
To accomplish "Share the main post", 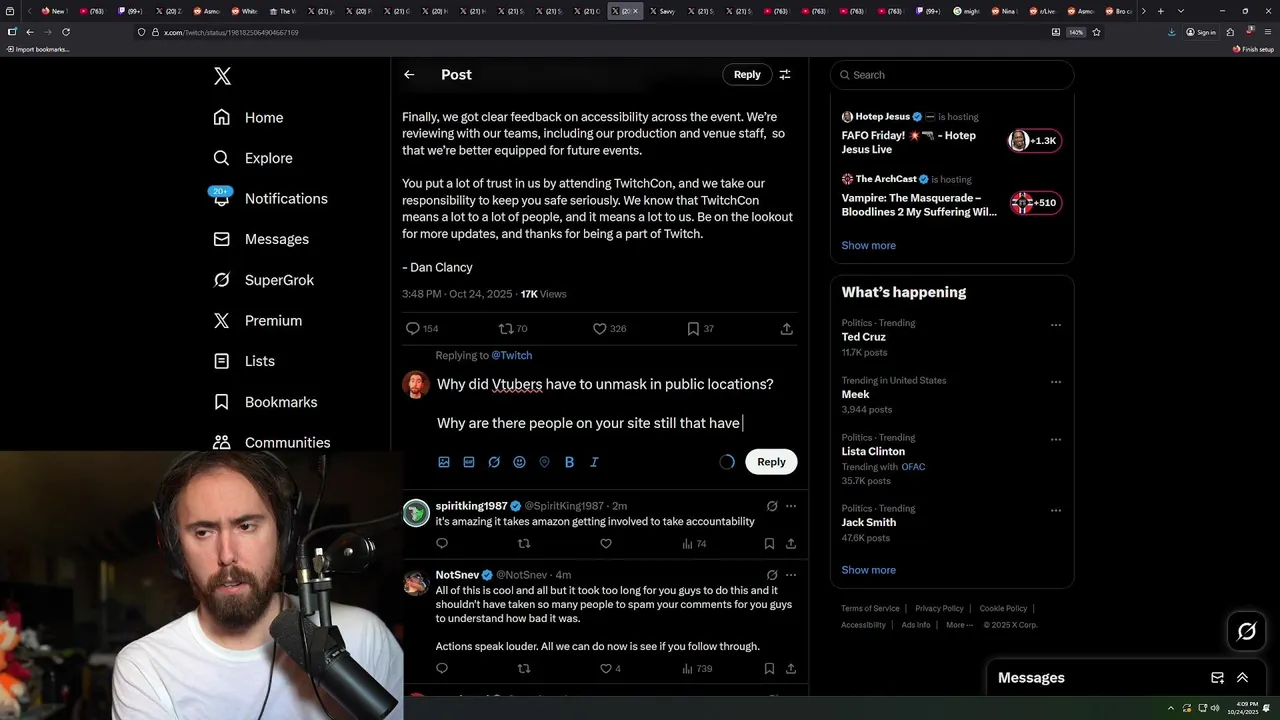I will pyautogui.click(x=787, y=328).
